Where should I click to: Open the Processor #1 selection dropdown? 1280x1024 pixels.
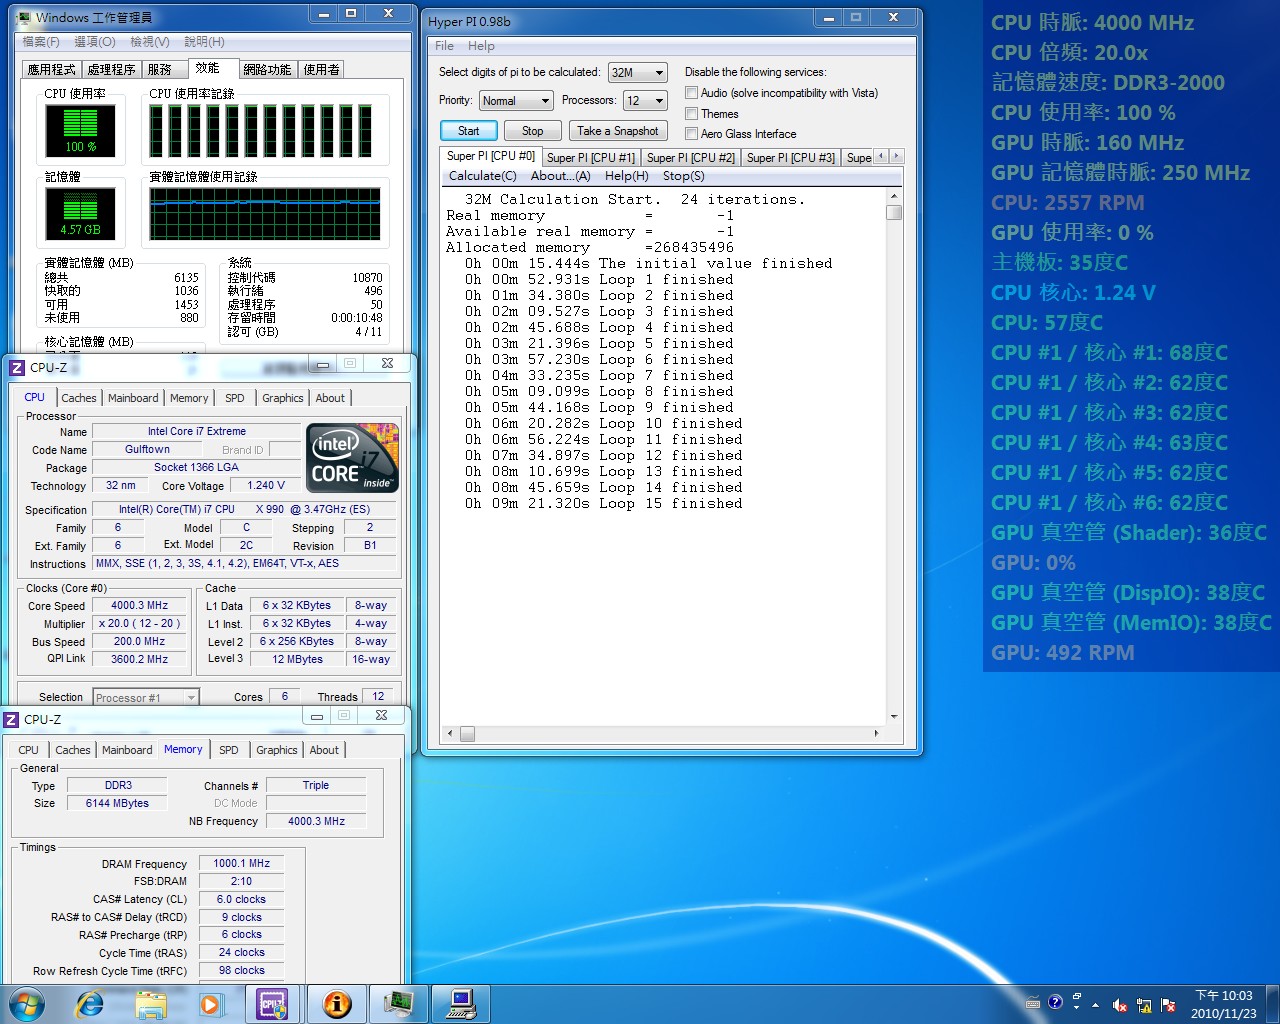click(x=146, y=697)
